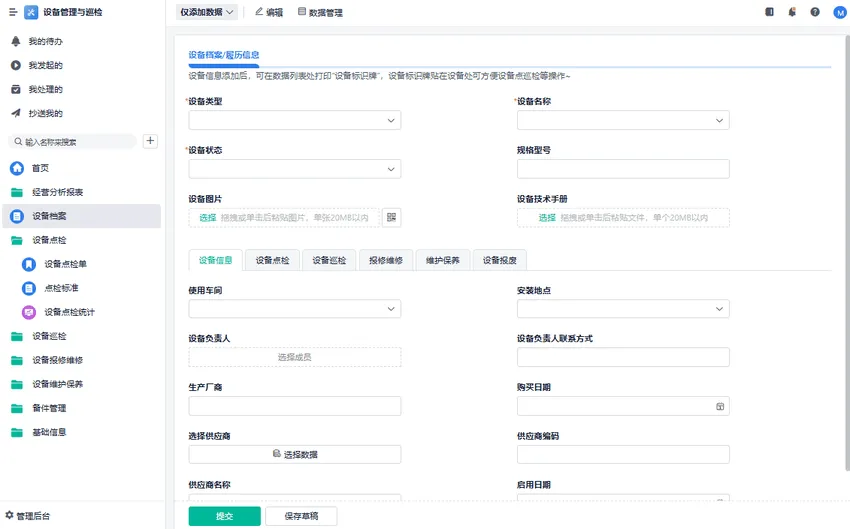Screen dimensions: 850x529
Task: Open the 安装地点 dropdown
Action: [623, 309]
